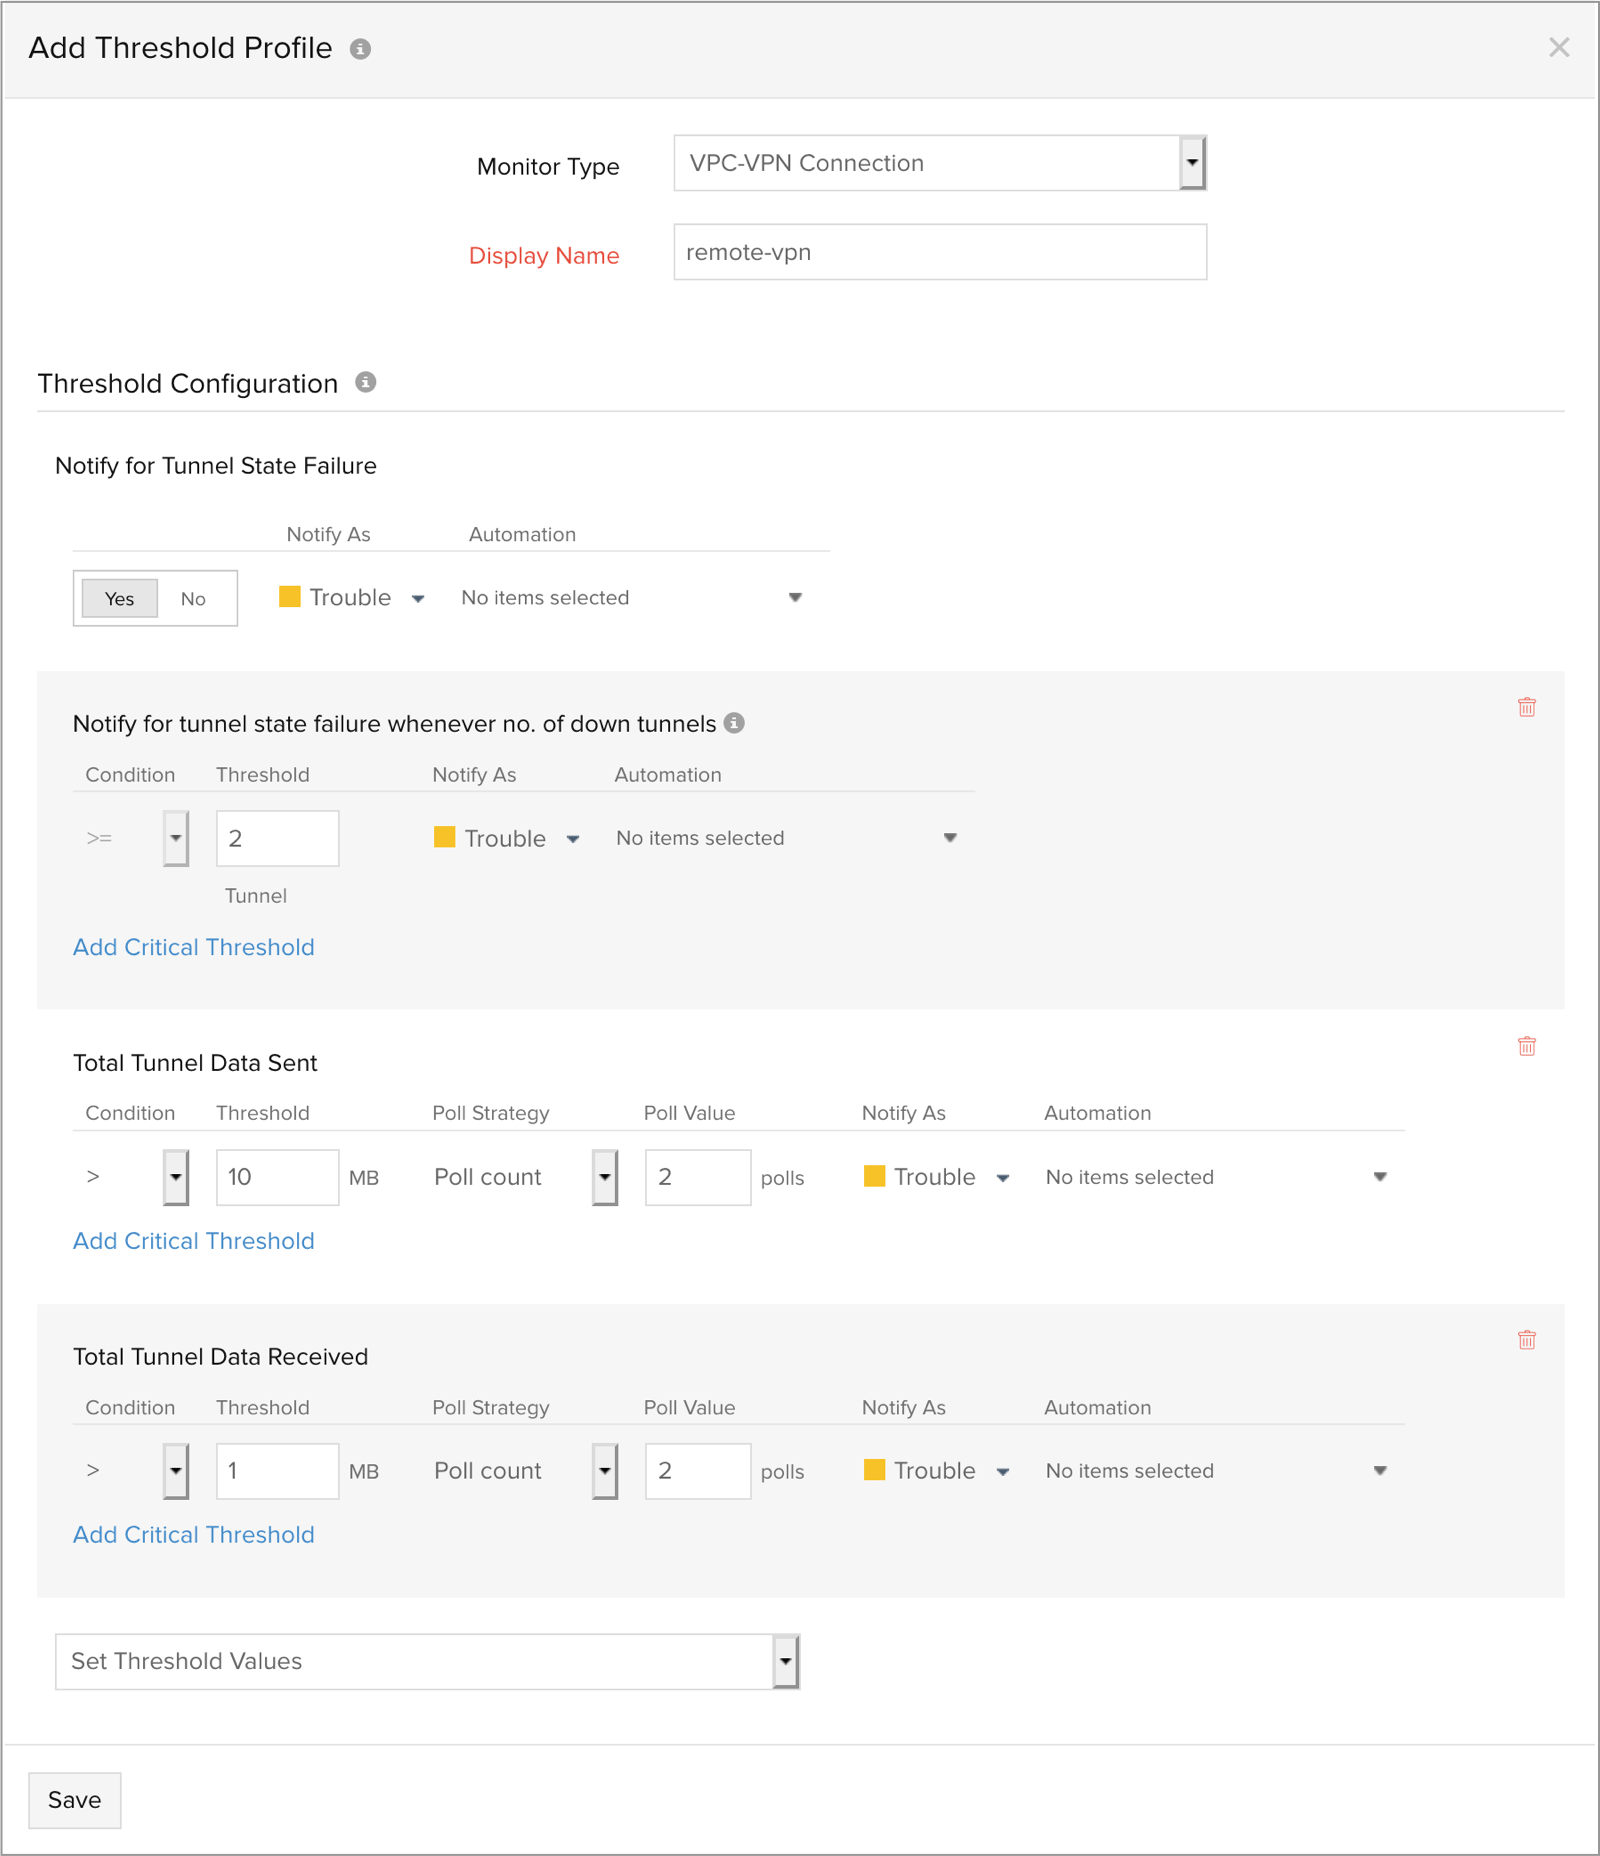Click Add Critical Threshold under down tunnels
Image resolution: width=1600 pixels, height=1856 pixels.
194,947
